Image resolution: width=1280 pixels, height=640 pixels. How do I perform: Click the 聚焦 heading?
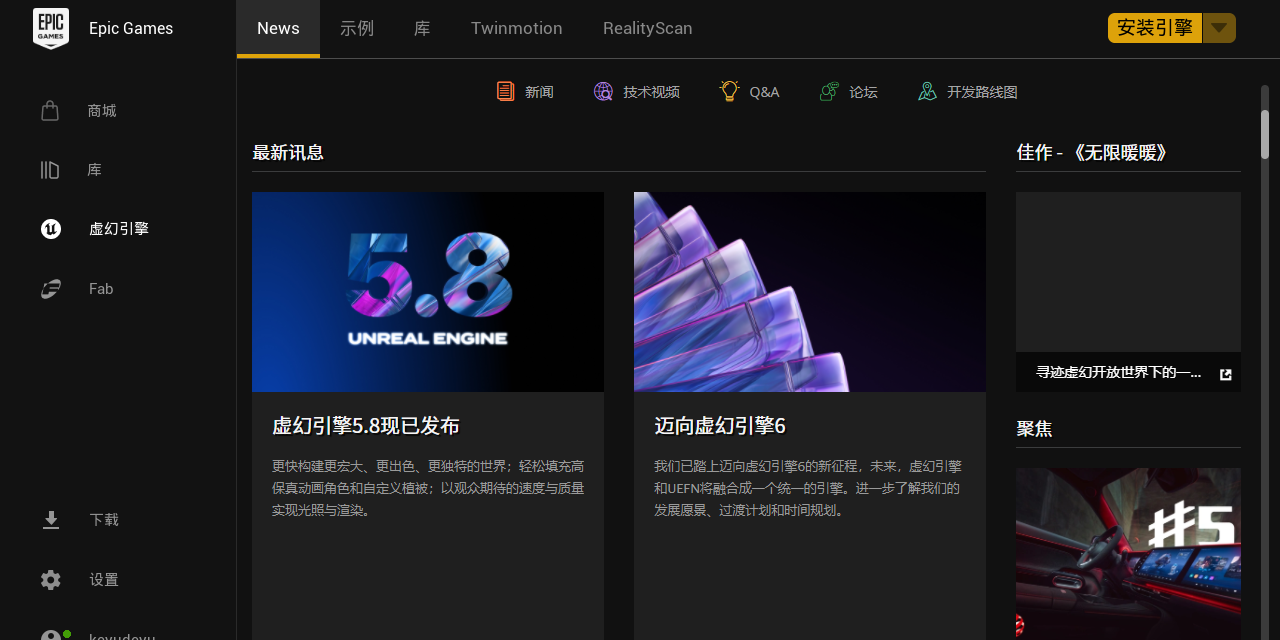pos(1034,429)
